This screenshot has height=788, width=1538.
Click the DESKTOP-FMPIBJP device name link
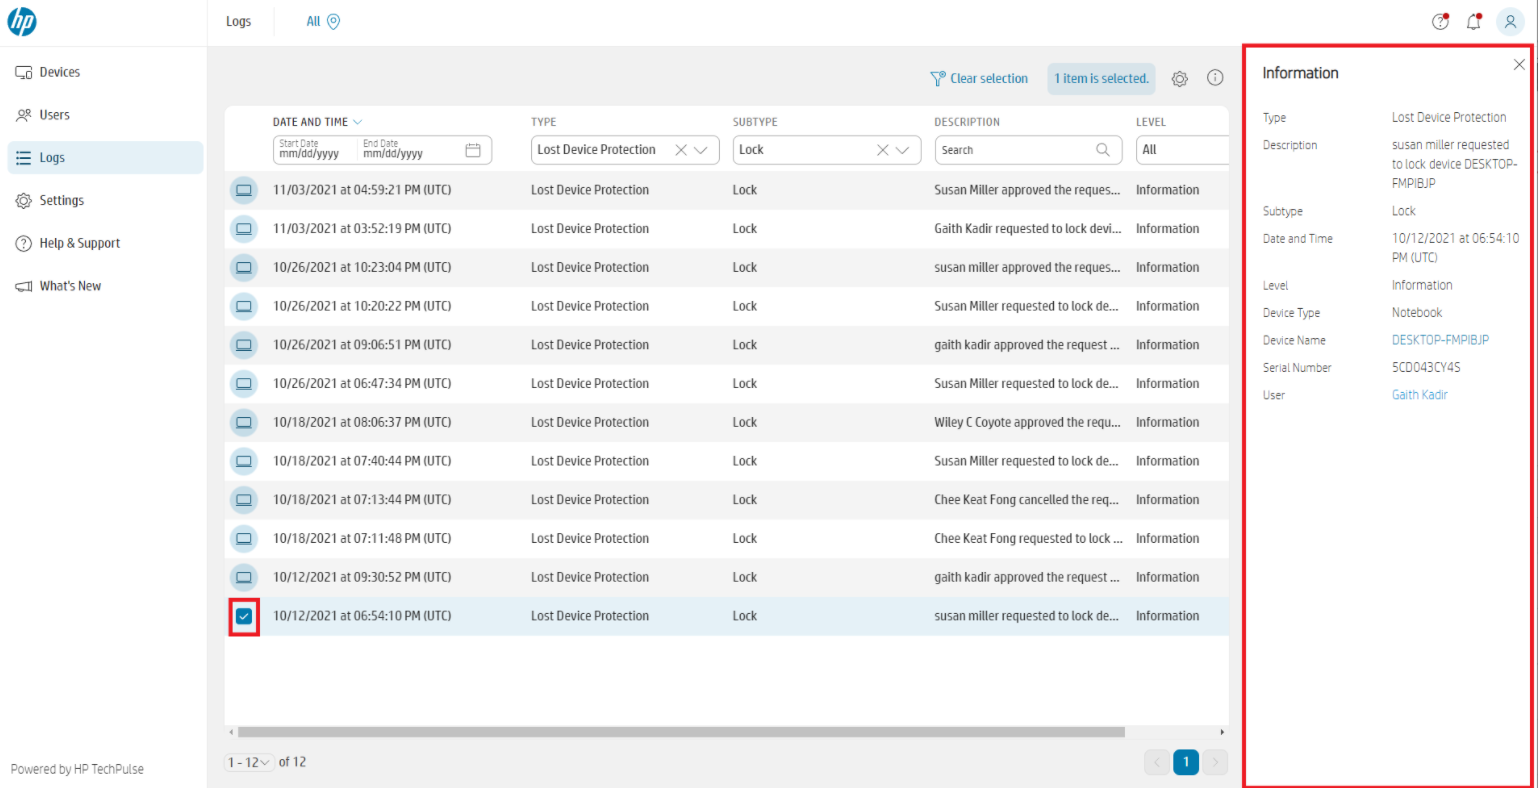coord(1440,340)
